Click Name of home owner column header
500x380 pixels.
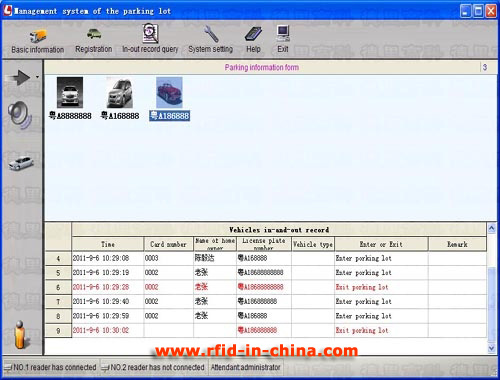(215, 244)
